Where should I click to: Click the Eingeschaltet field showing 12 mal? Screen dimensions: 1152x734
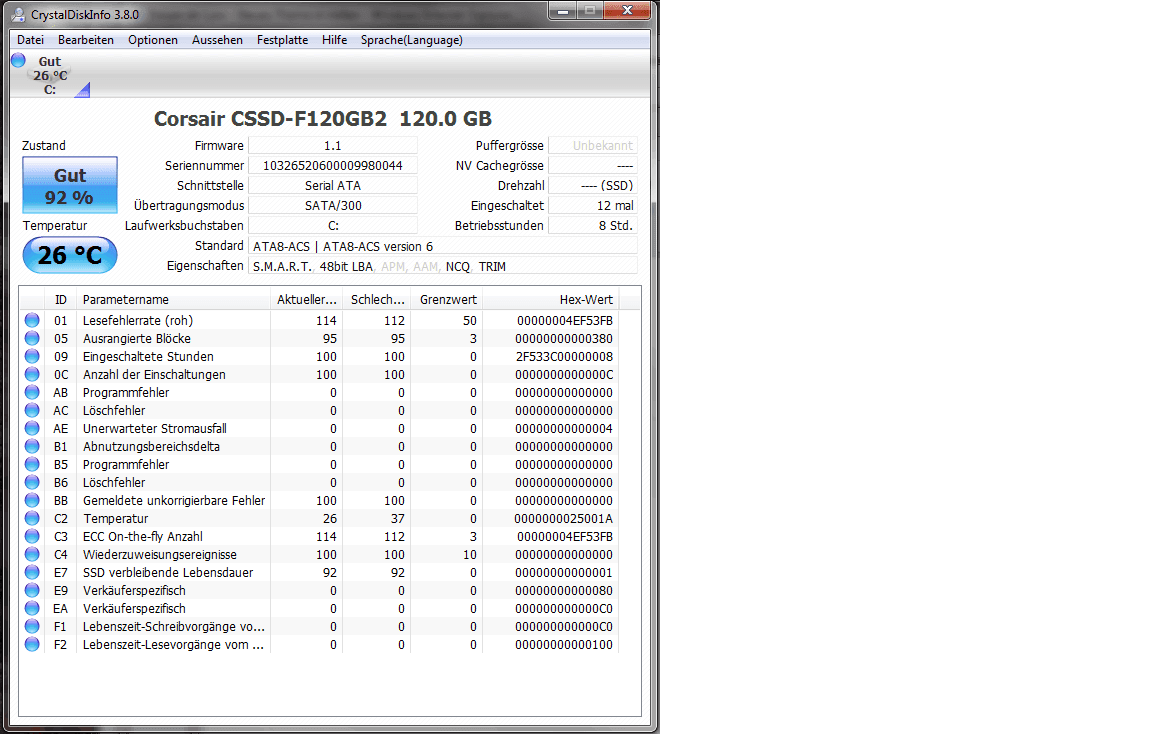tap(593, 205)
